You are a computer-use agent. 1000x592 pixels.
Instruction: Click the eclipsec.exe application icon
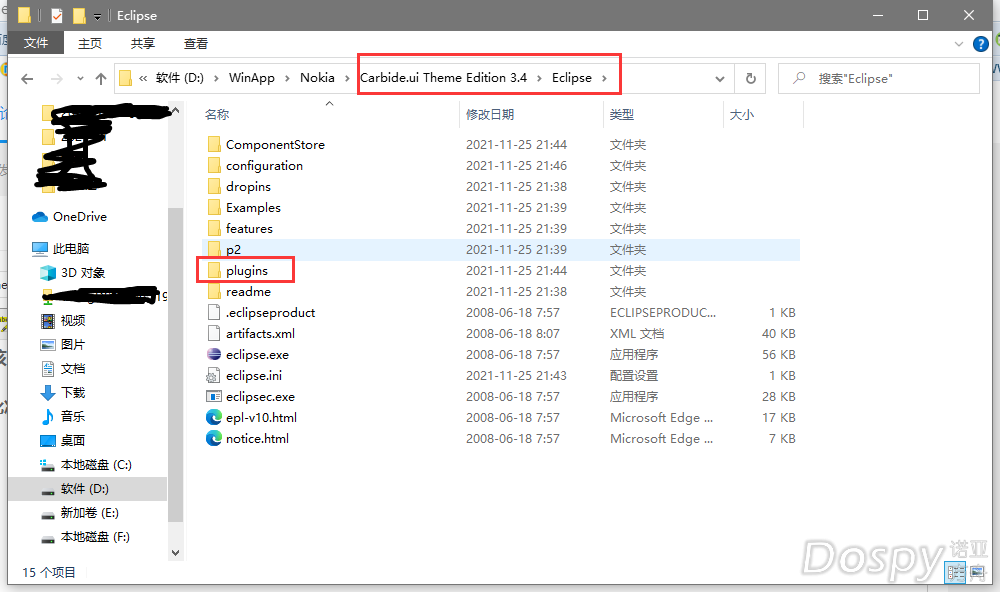[x=214, y=397]
